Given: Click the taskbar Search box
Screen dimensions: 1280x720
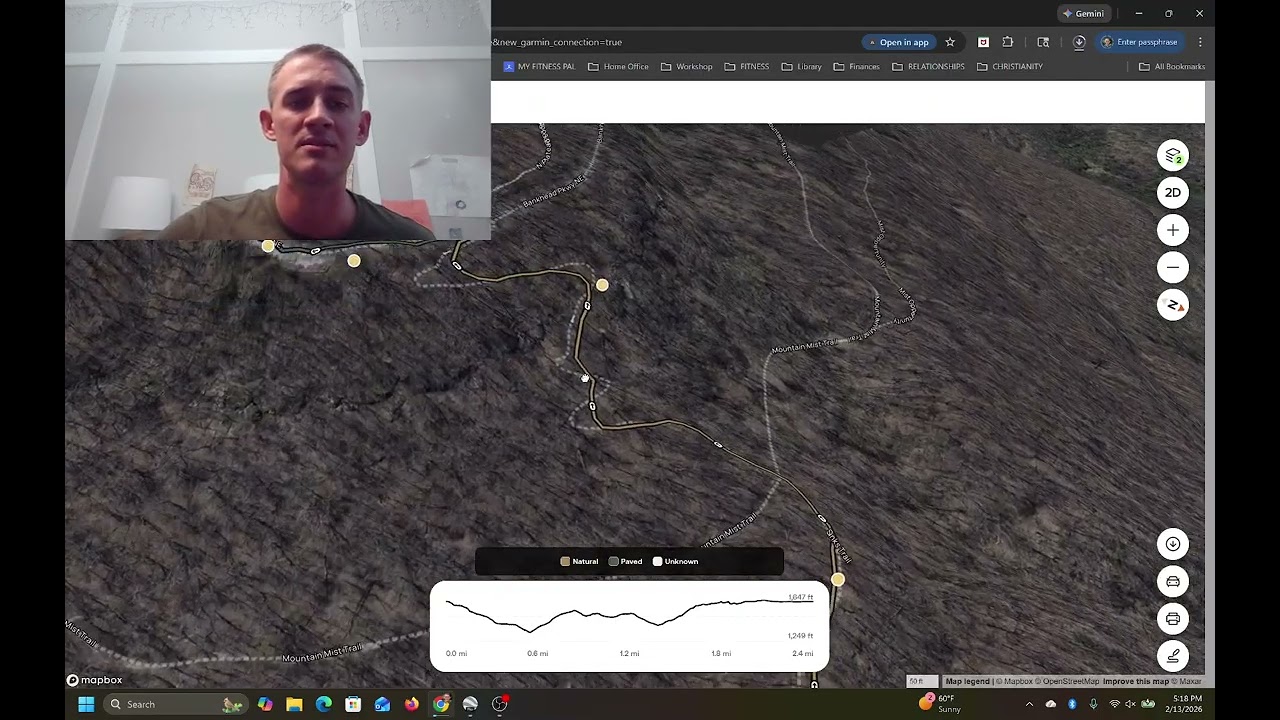Looking at the screenshot, I should click(175, 704).
